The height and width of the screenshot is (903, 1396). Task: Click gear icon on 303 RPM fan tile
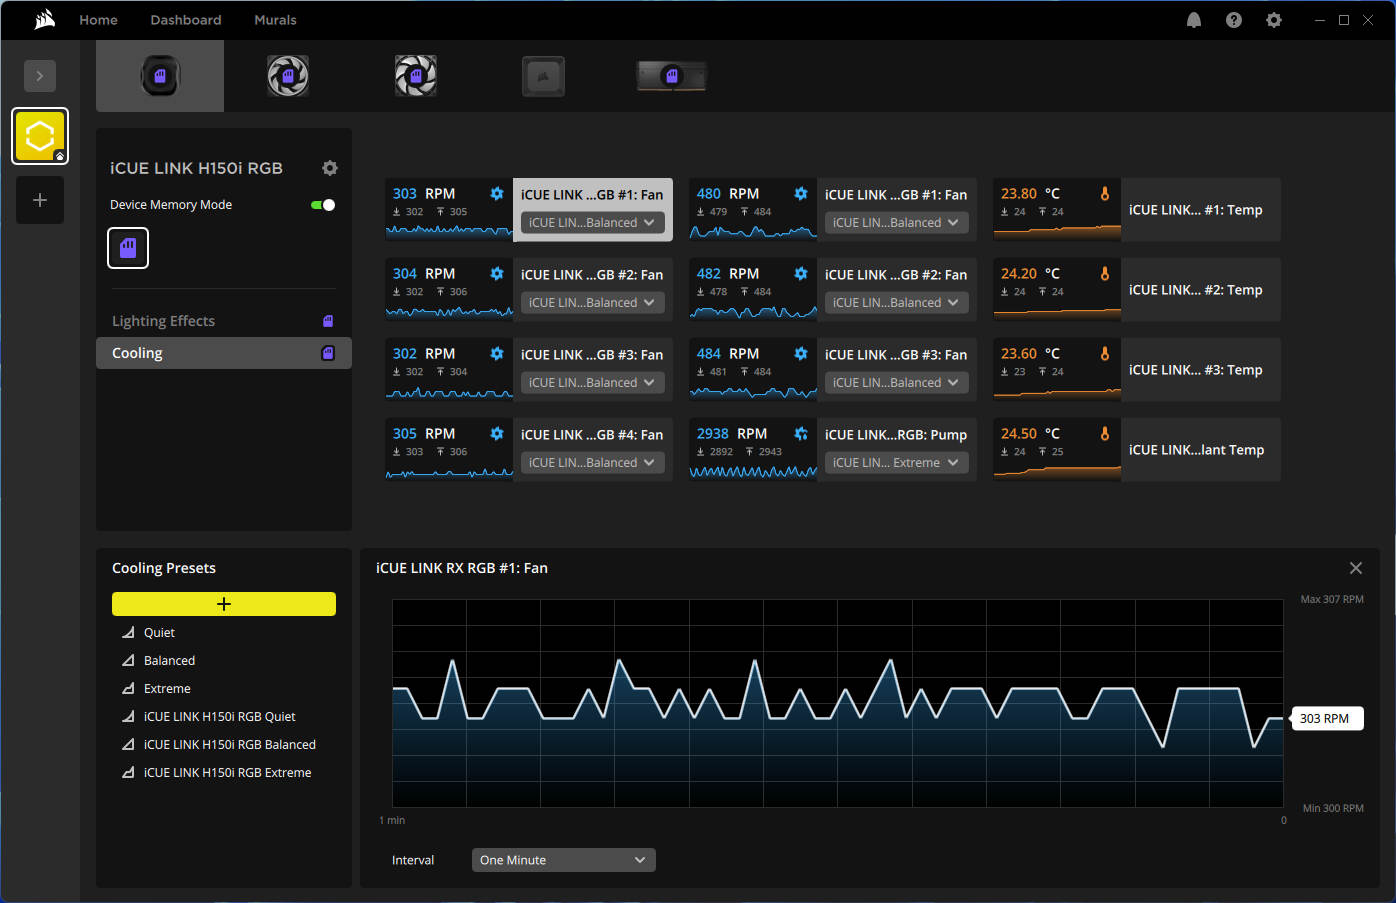pyautogui.click(x=497, y=193)
